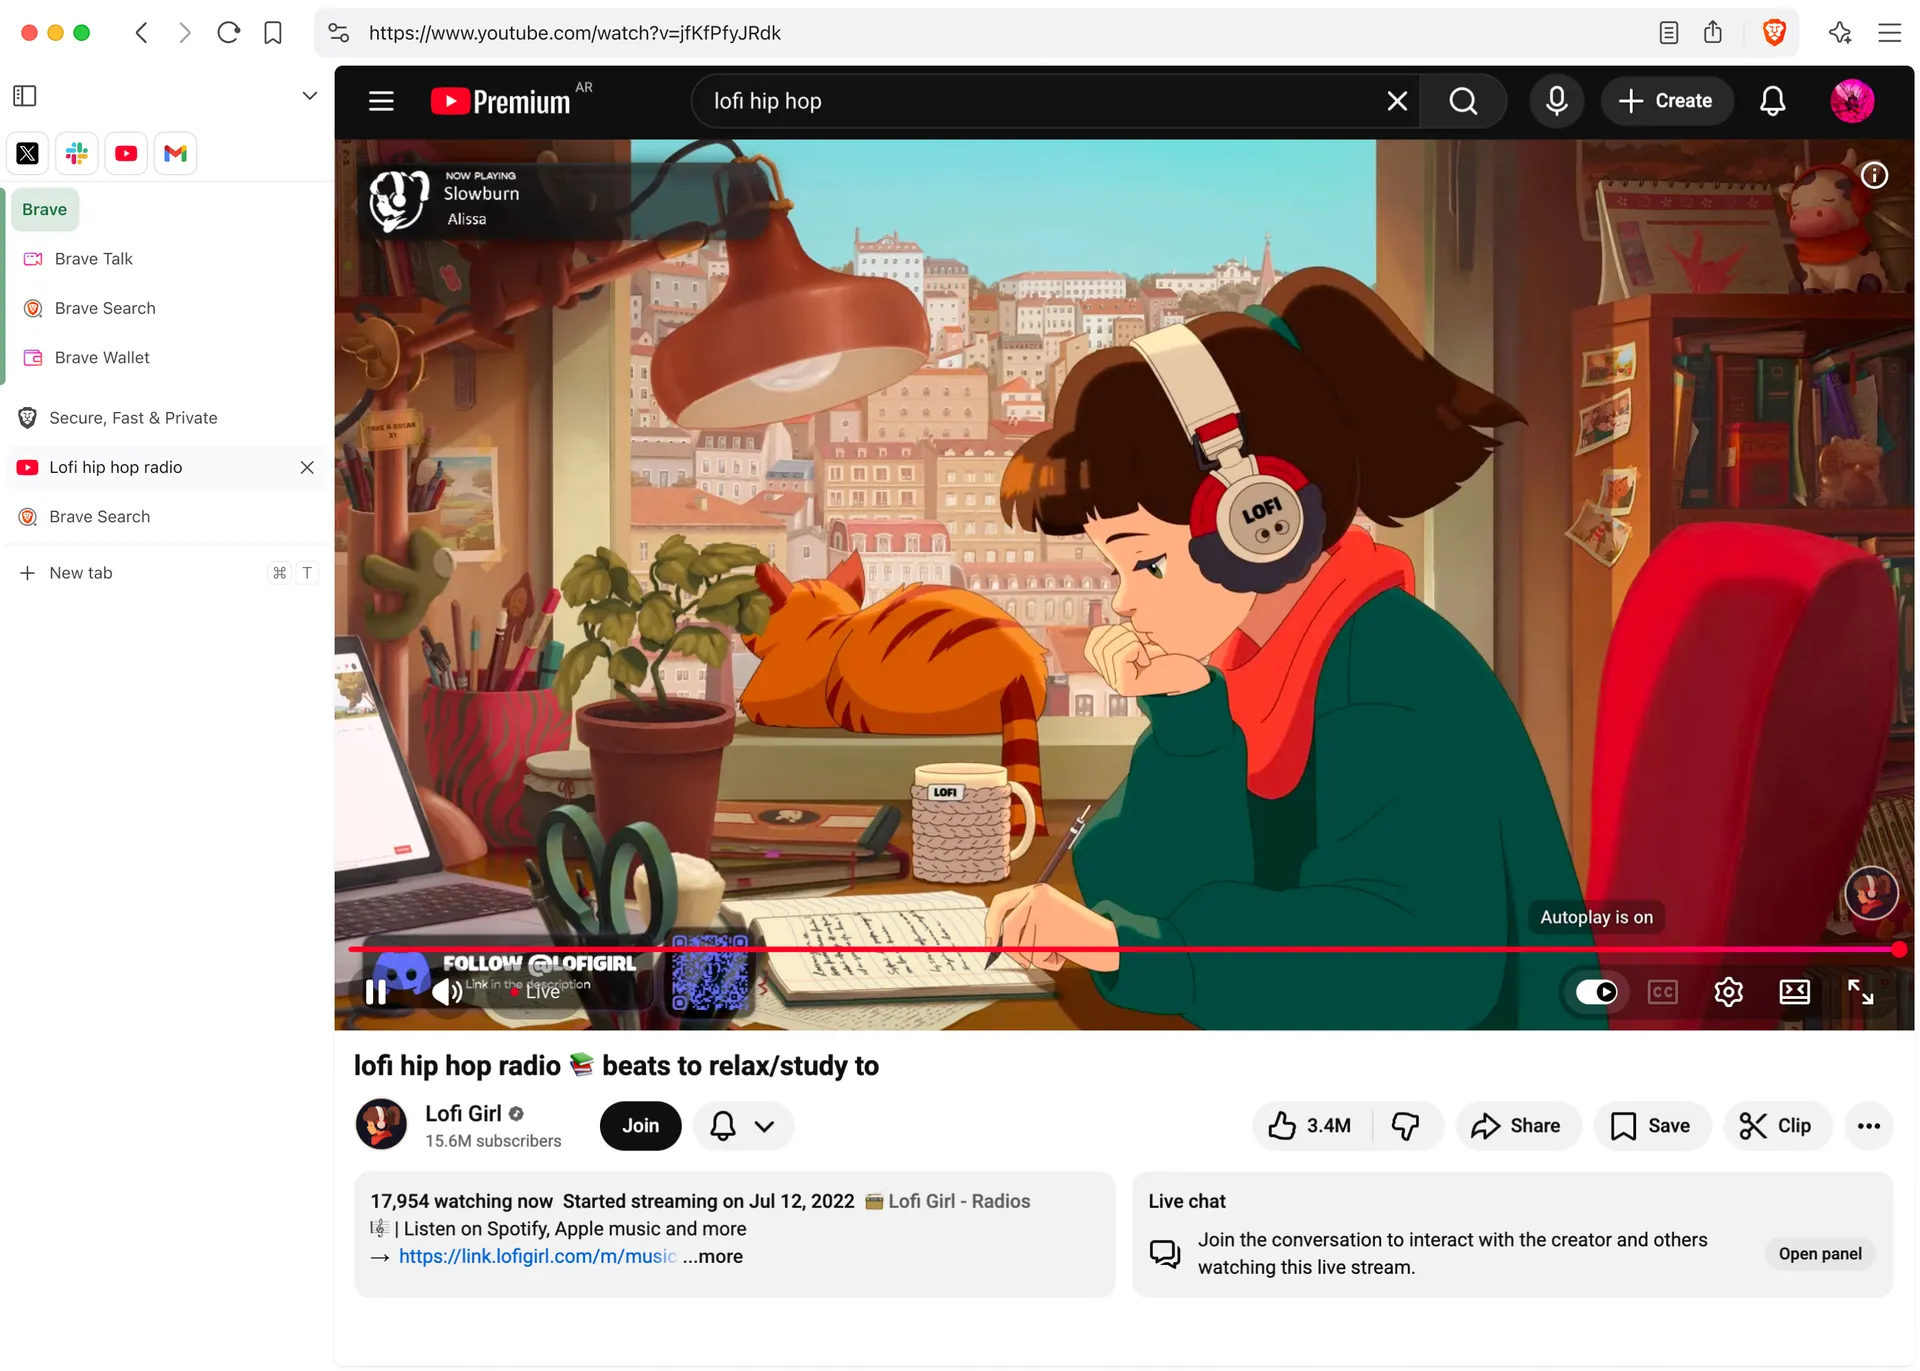Dislike the video with thumbs down
The image size is (1920, 1371).
(1405, 1126)
